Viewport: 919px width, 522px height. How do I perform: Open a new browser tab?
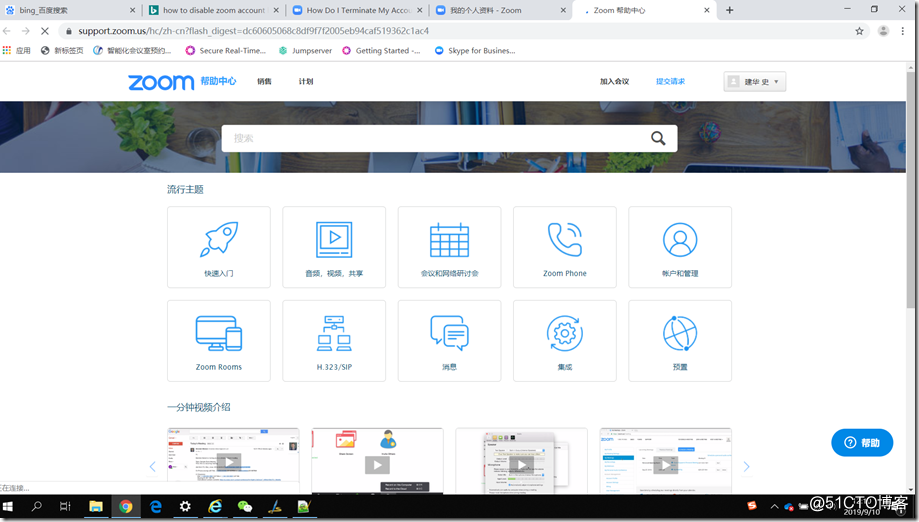[730, 10]
